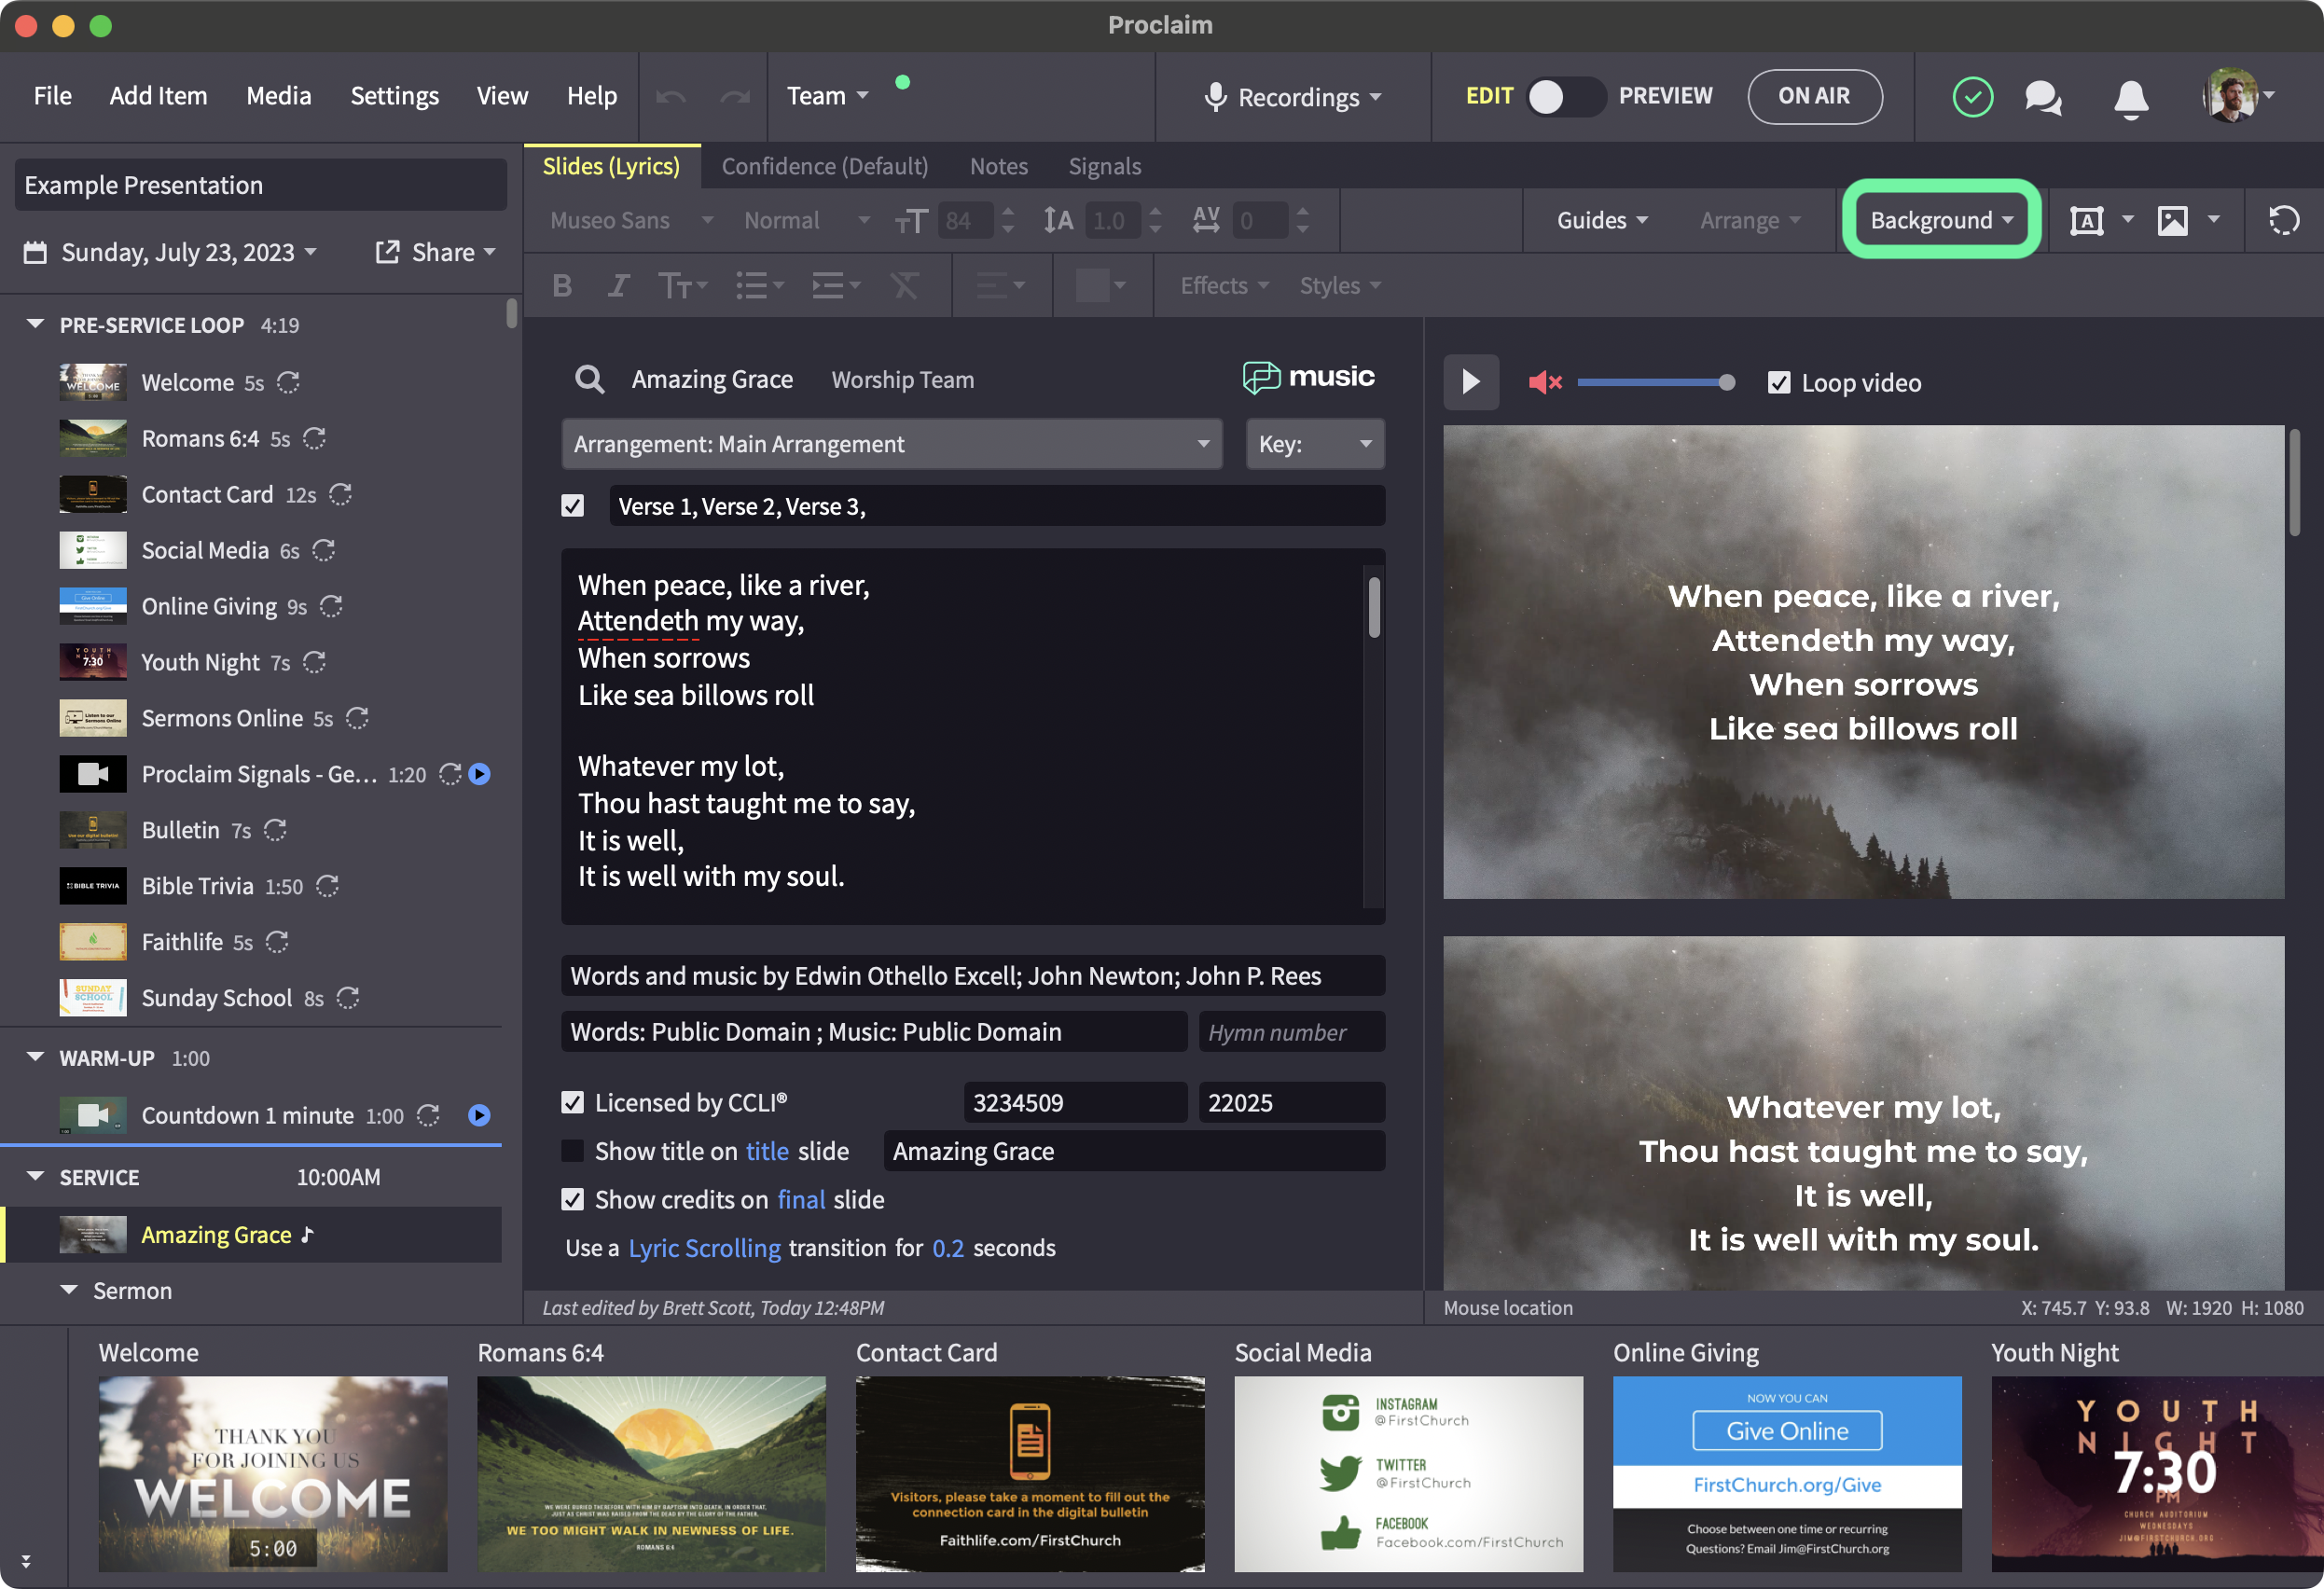Image resolution: width=2324 pixels, height=1589 pixels.
Task: Toggle bold text formatting
Action: coord(562,286)
